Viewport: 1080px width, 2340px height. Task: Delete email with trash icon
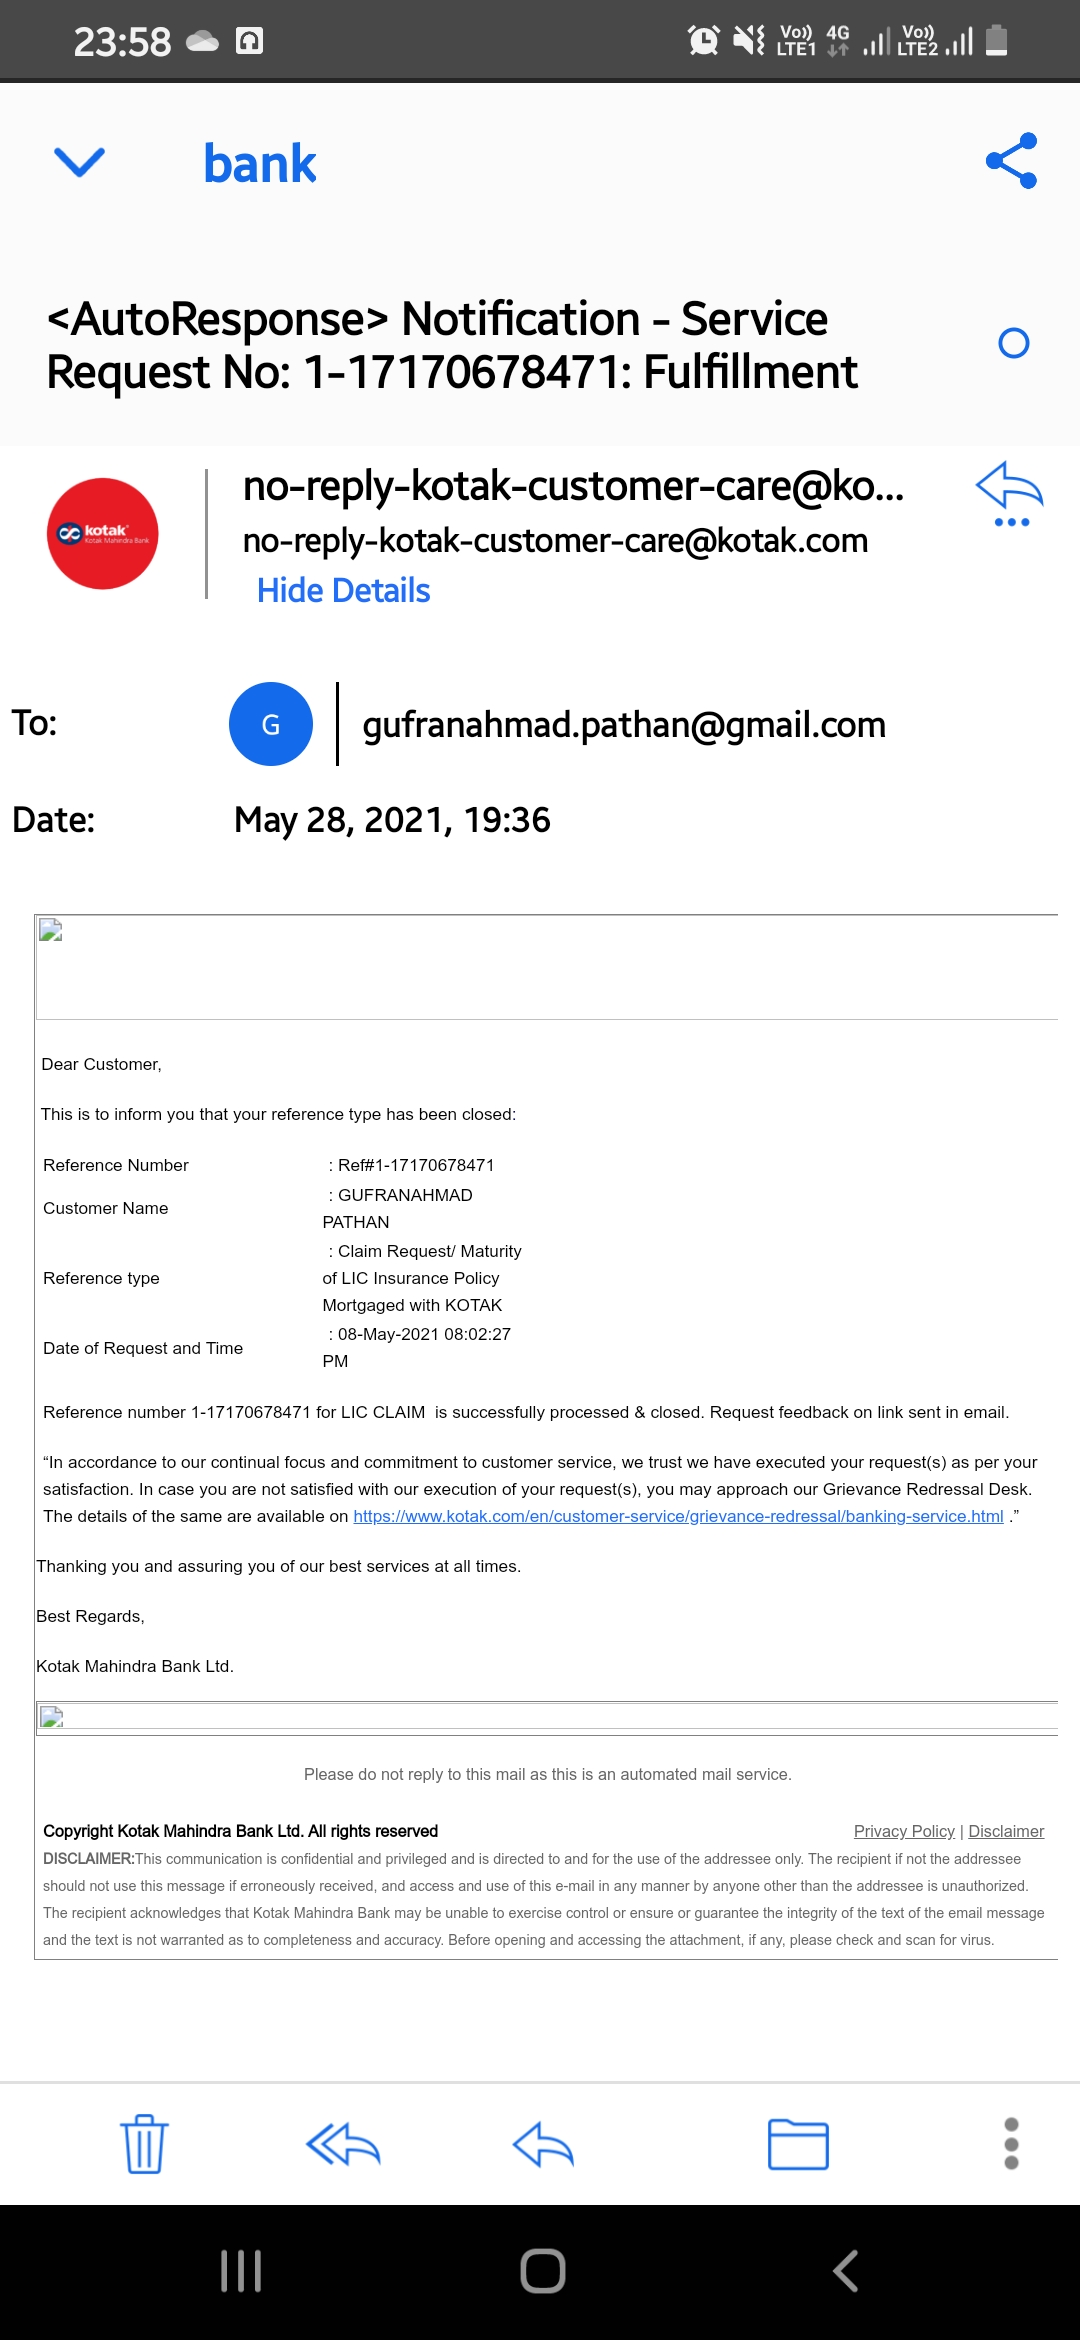point(144,2144)
